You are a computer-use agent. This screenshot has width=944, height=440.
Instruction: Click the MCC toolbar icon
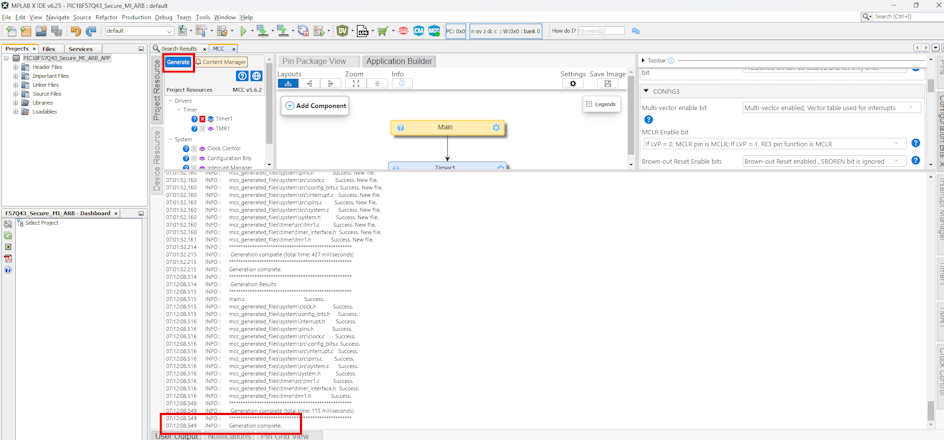[434, 31]
